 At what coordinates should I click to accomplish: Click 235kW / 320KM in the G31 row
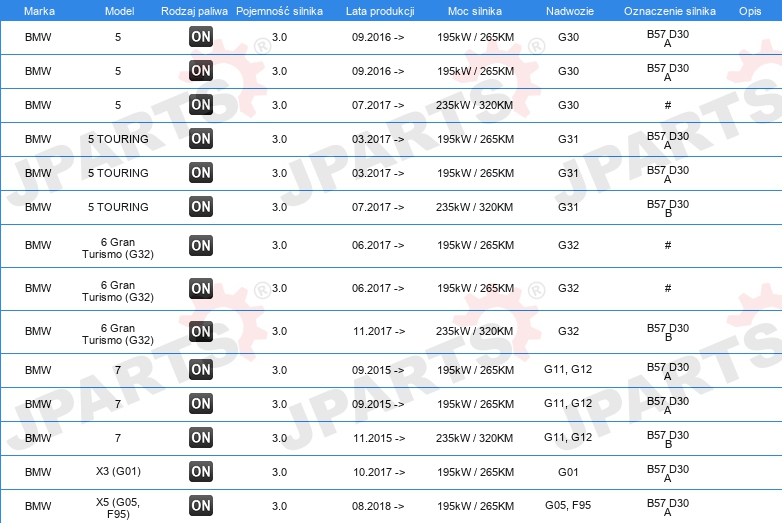click(474, 207)
